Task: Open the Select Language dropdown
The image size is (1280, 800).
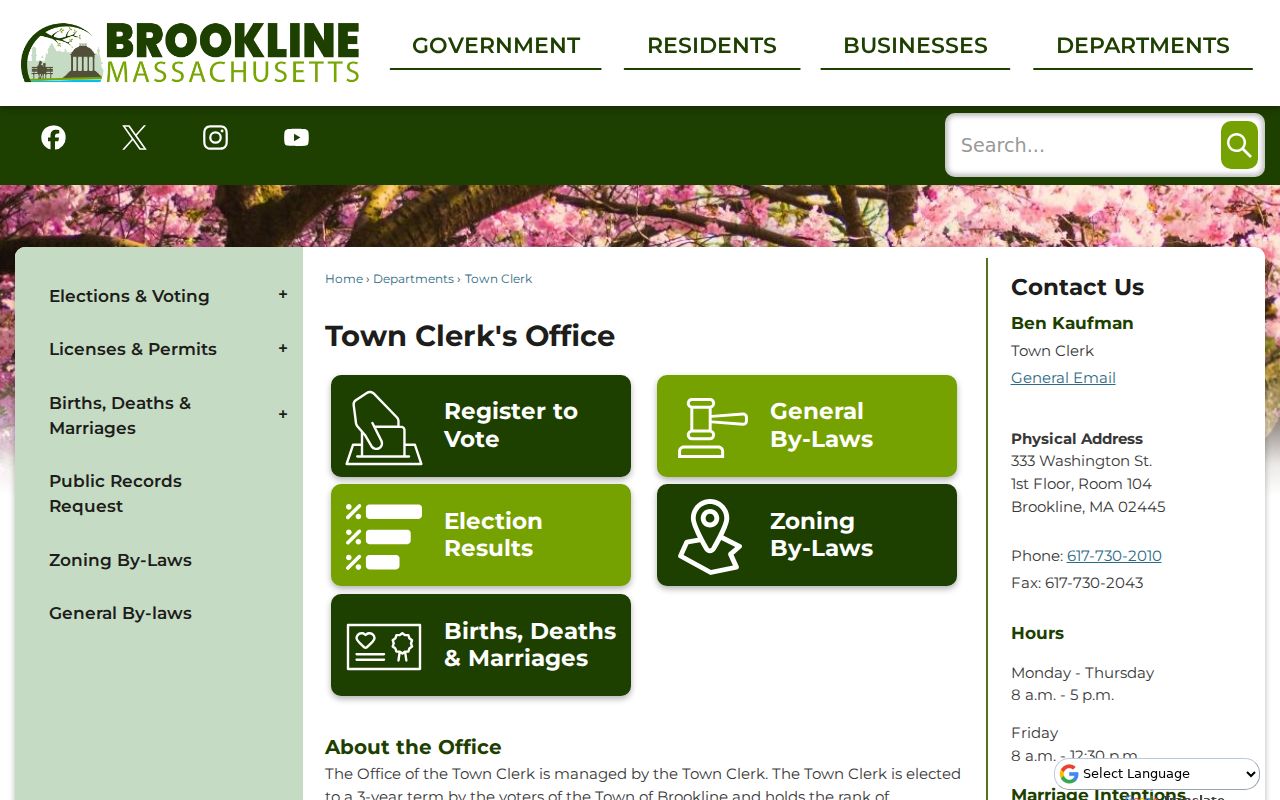Action: click(x=1158, y=774)
